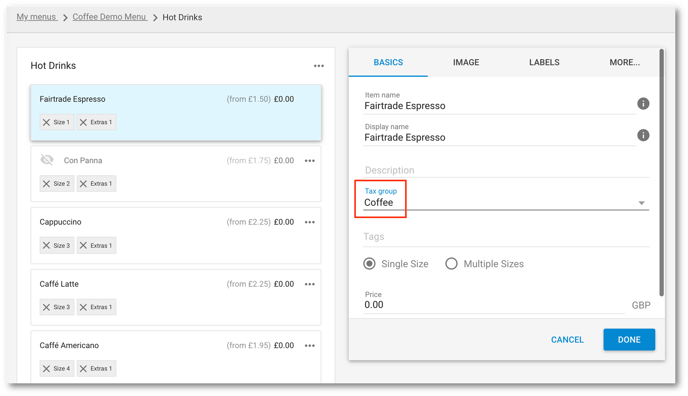Image resolution: width=688 pixels, height=396 pixels.
Task: Open the MORE... tab overflow
Action: click(x=624, y=63)
